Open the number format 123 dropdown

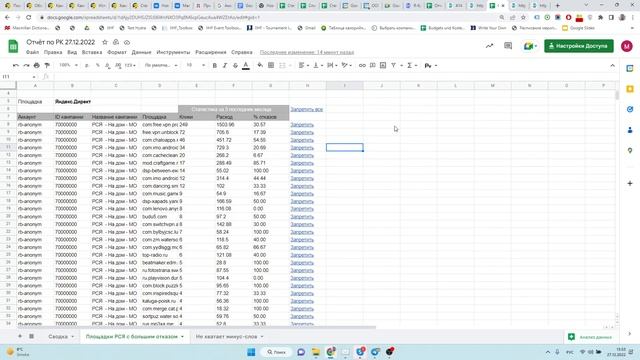click(130, 65)
